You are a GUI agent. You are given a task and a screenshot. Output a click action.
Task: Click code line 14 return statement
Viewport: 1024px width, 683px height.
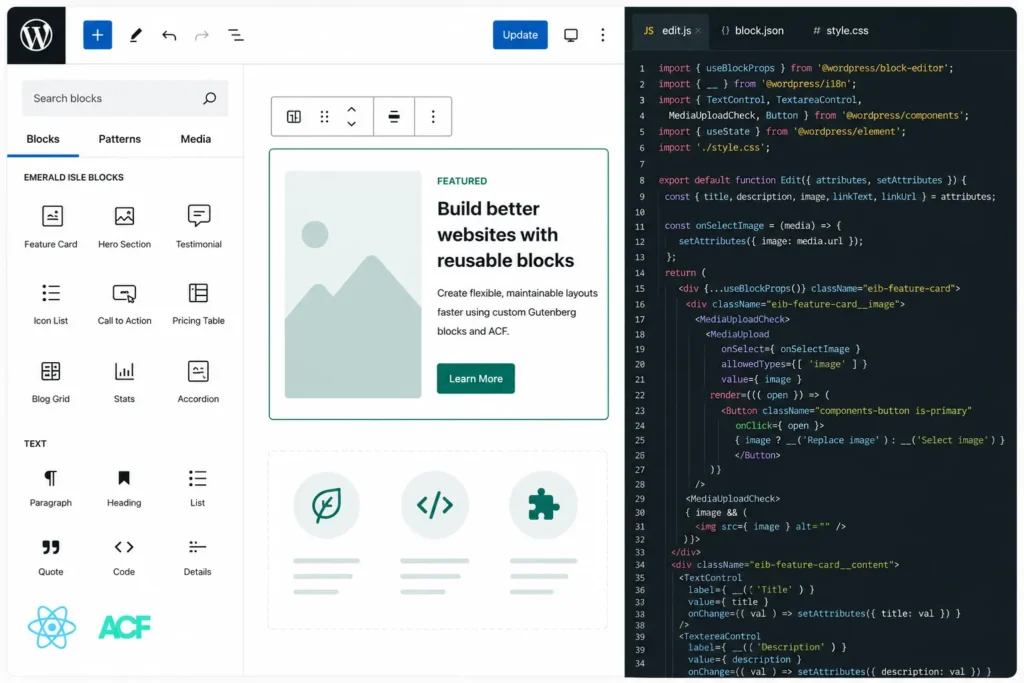click(x=685, y=273)
